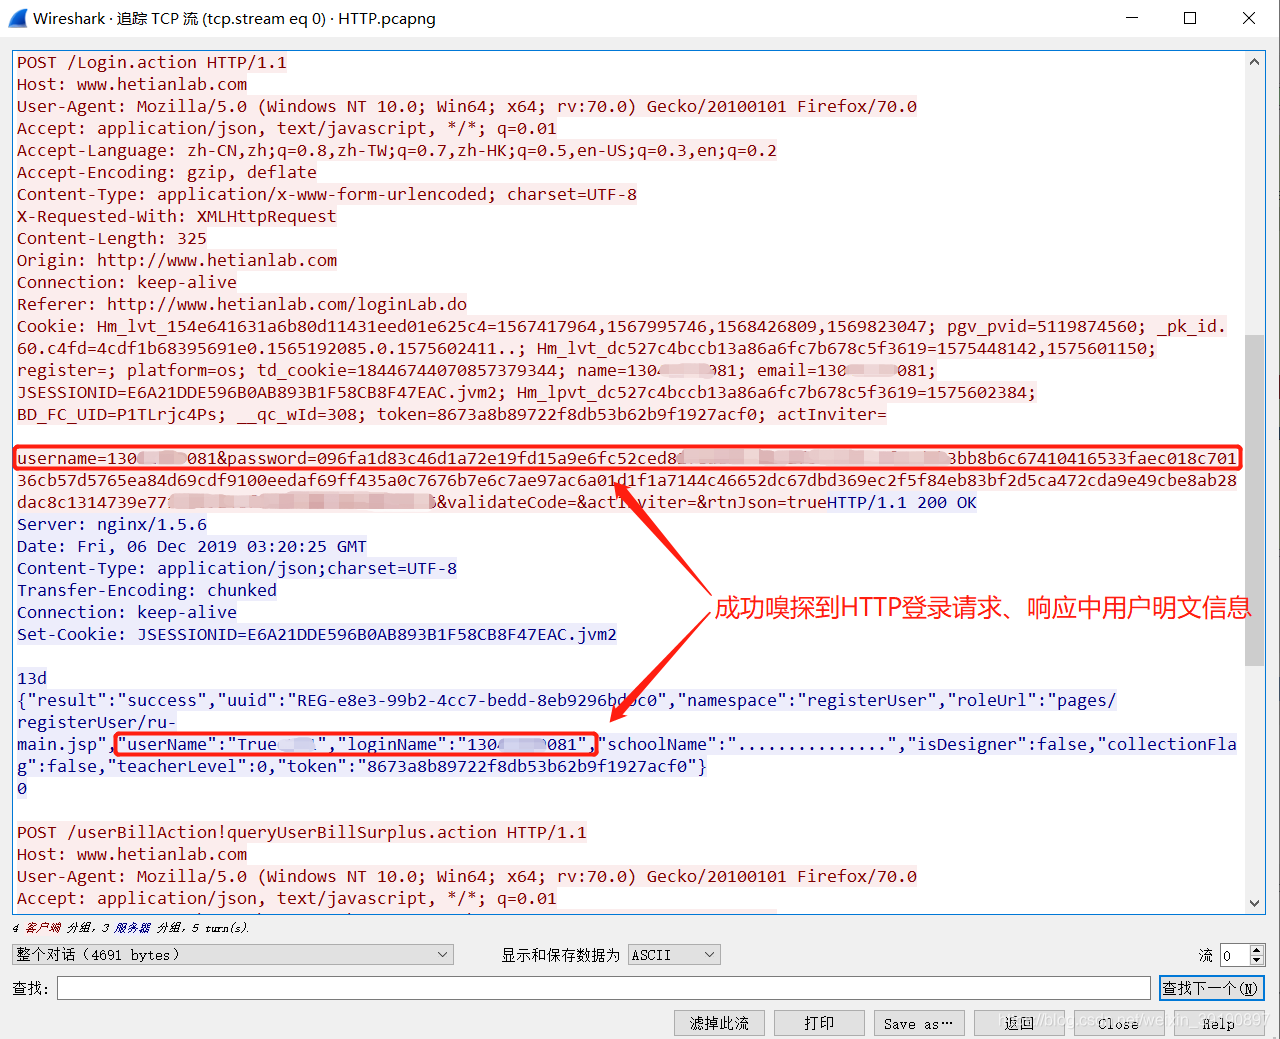The image size is (1280, 1039).
Task: Click the username=130...&password= request body line
Action: (x=627, y=458)
